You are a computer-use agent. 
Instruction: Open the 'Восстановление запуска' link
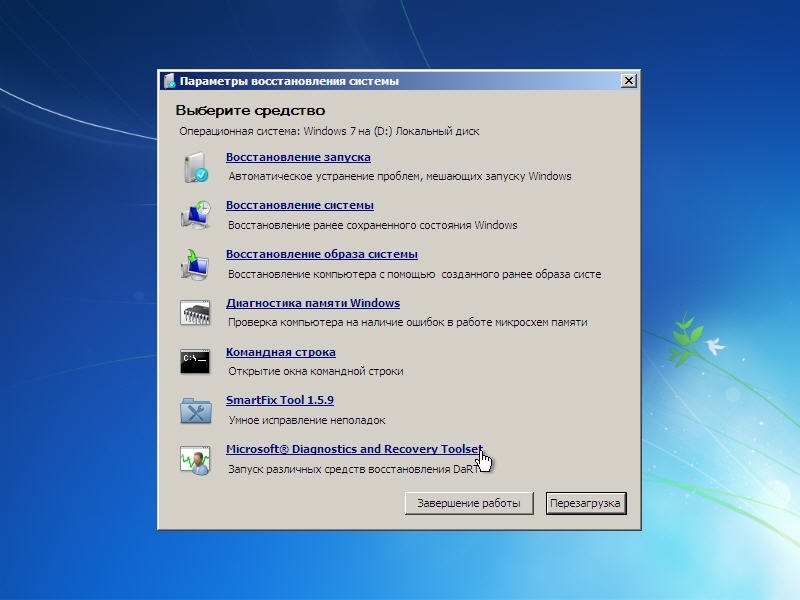coord(298,157)
